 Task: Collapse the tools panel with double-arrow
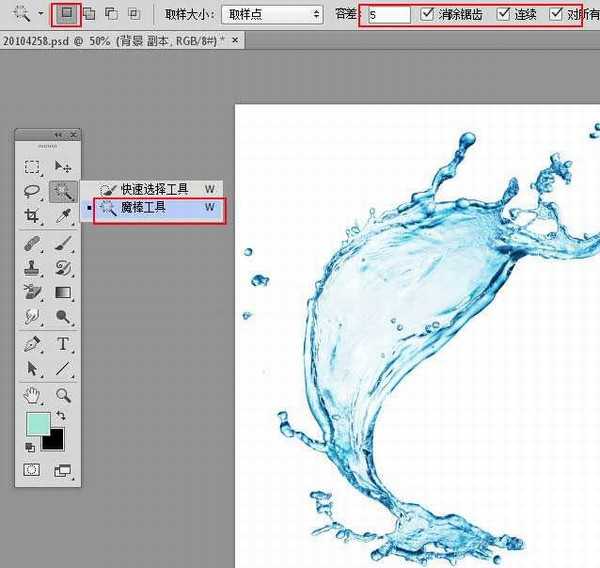click(x=58, y=135)
